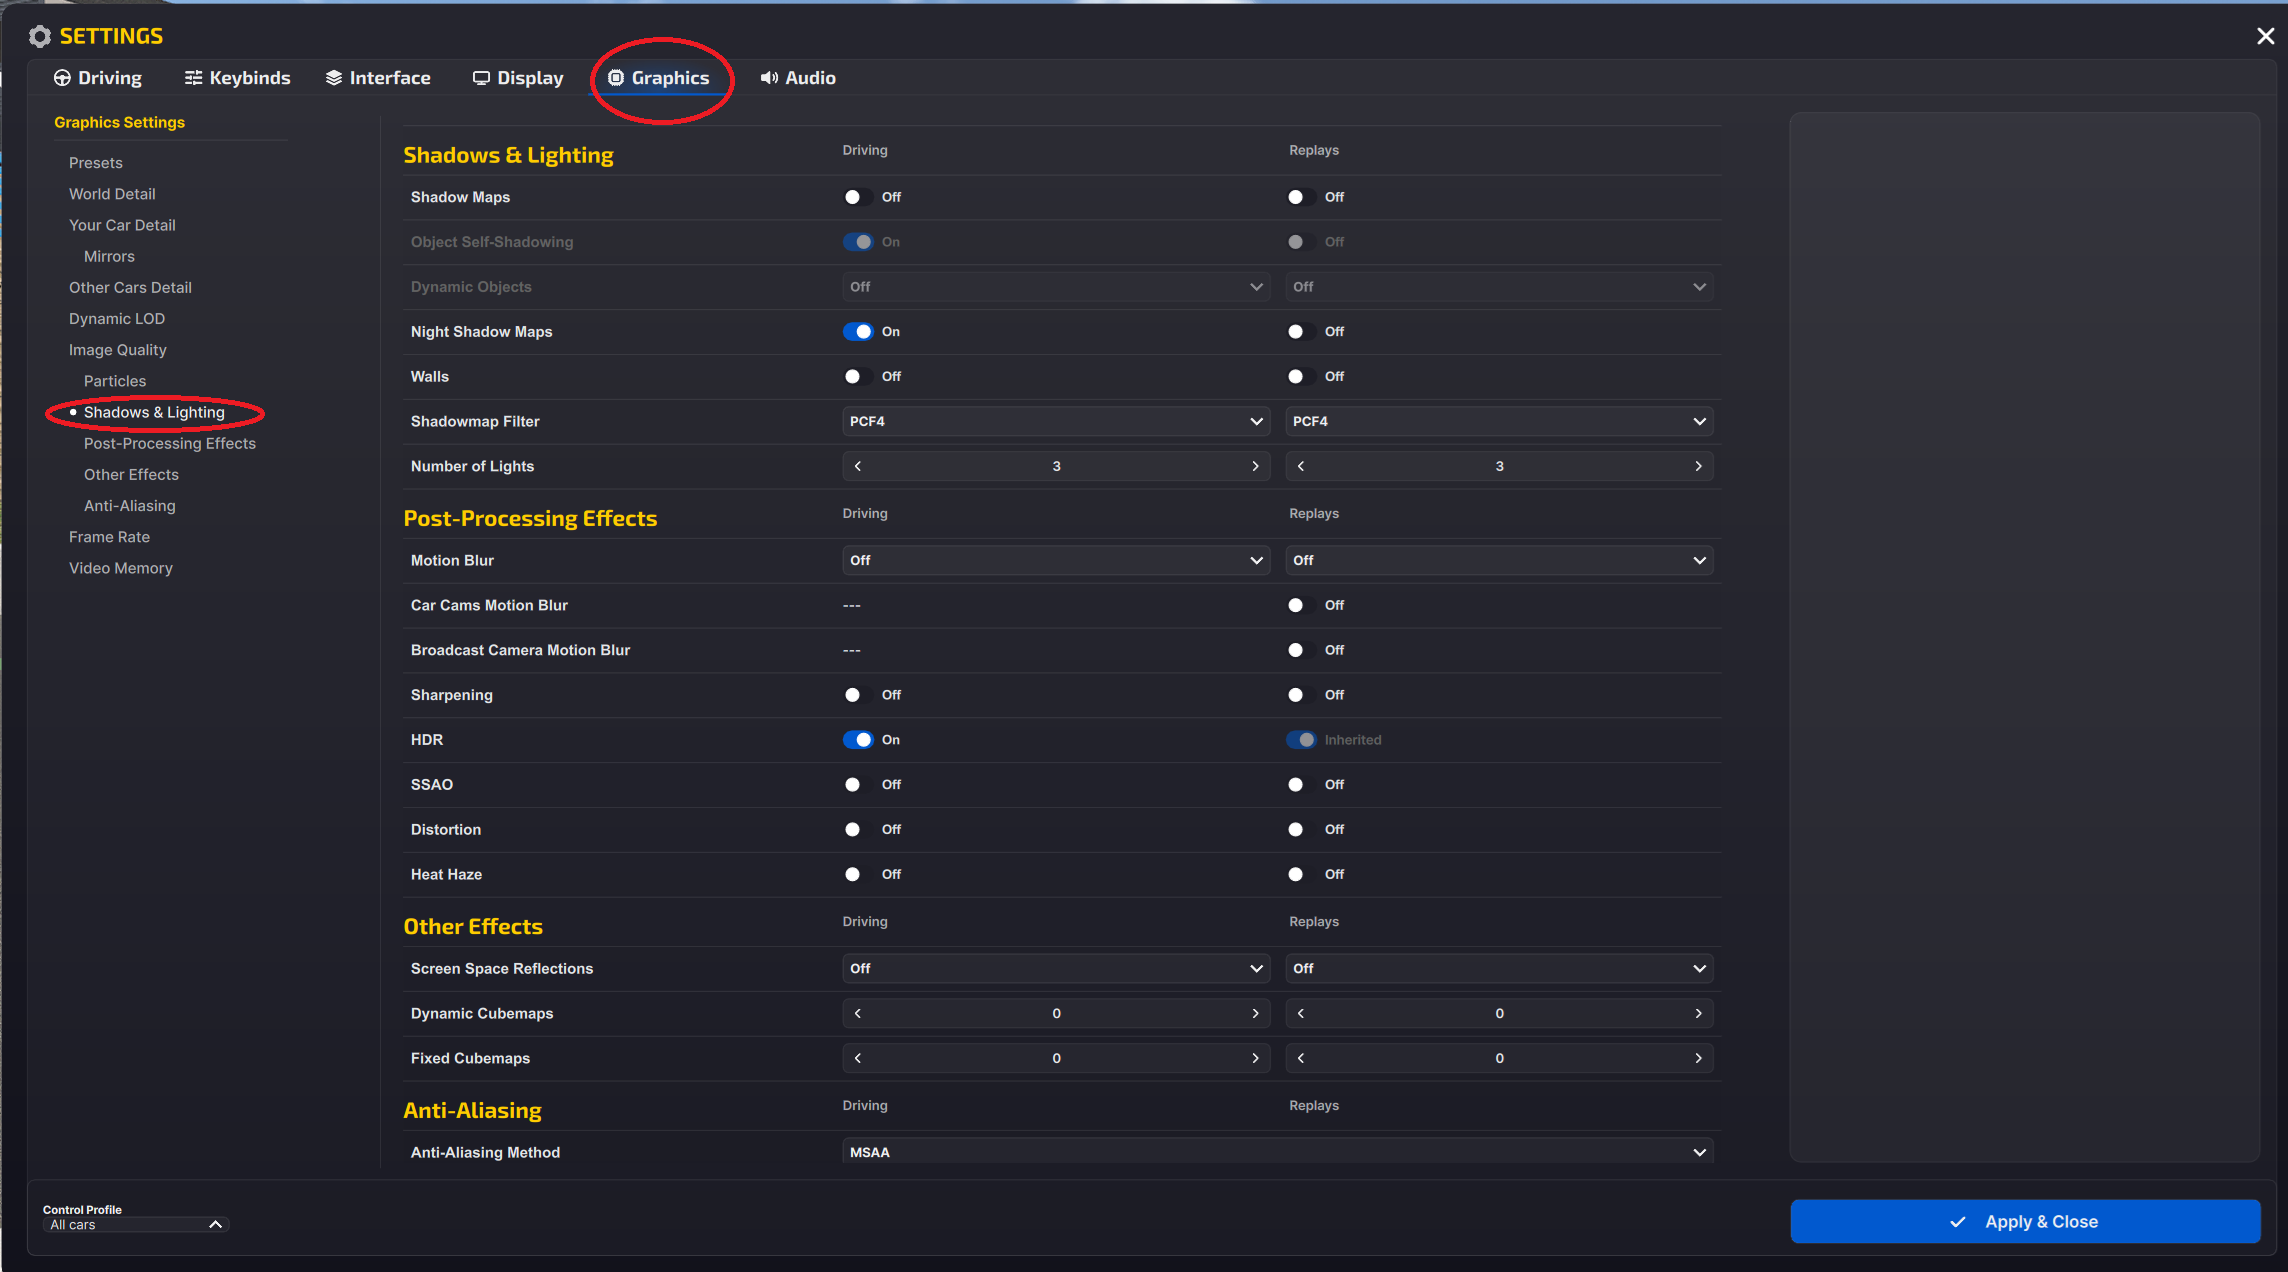The width and height of the screenshot is (2288, 1272).
Task: Click the speaker icon beside Audio
Action: click(769, 78)
